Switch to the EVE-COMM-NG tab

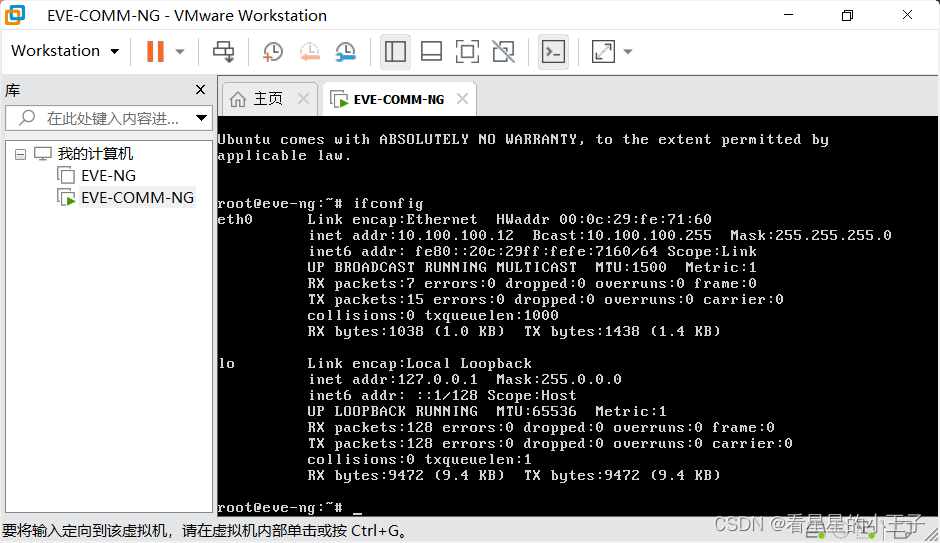pos(399,99)
